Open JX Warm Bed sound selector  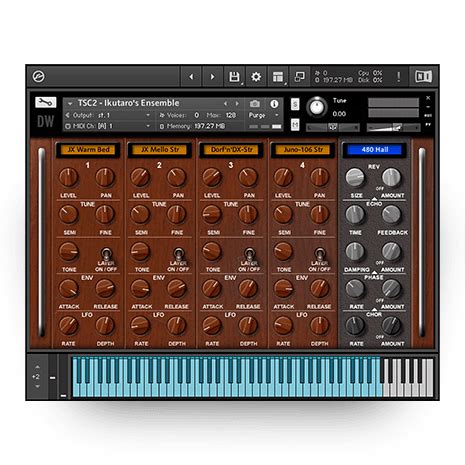(88, 150)
